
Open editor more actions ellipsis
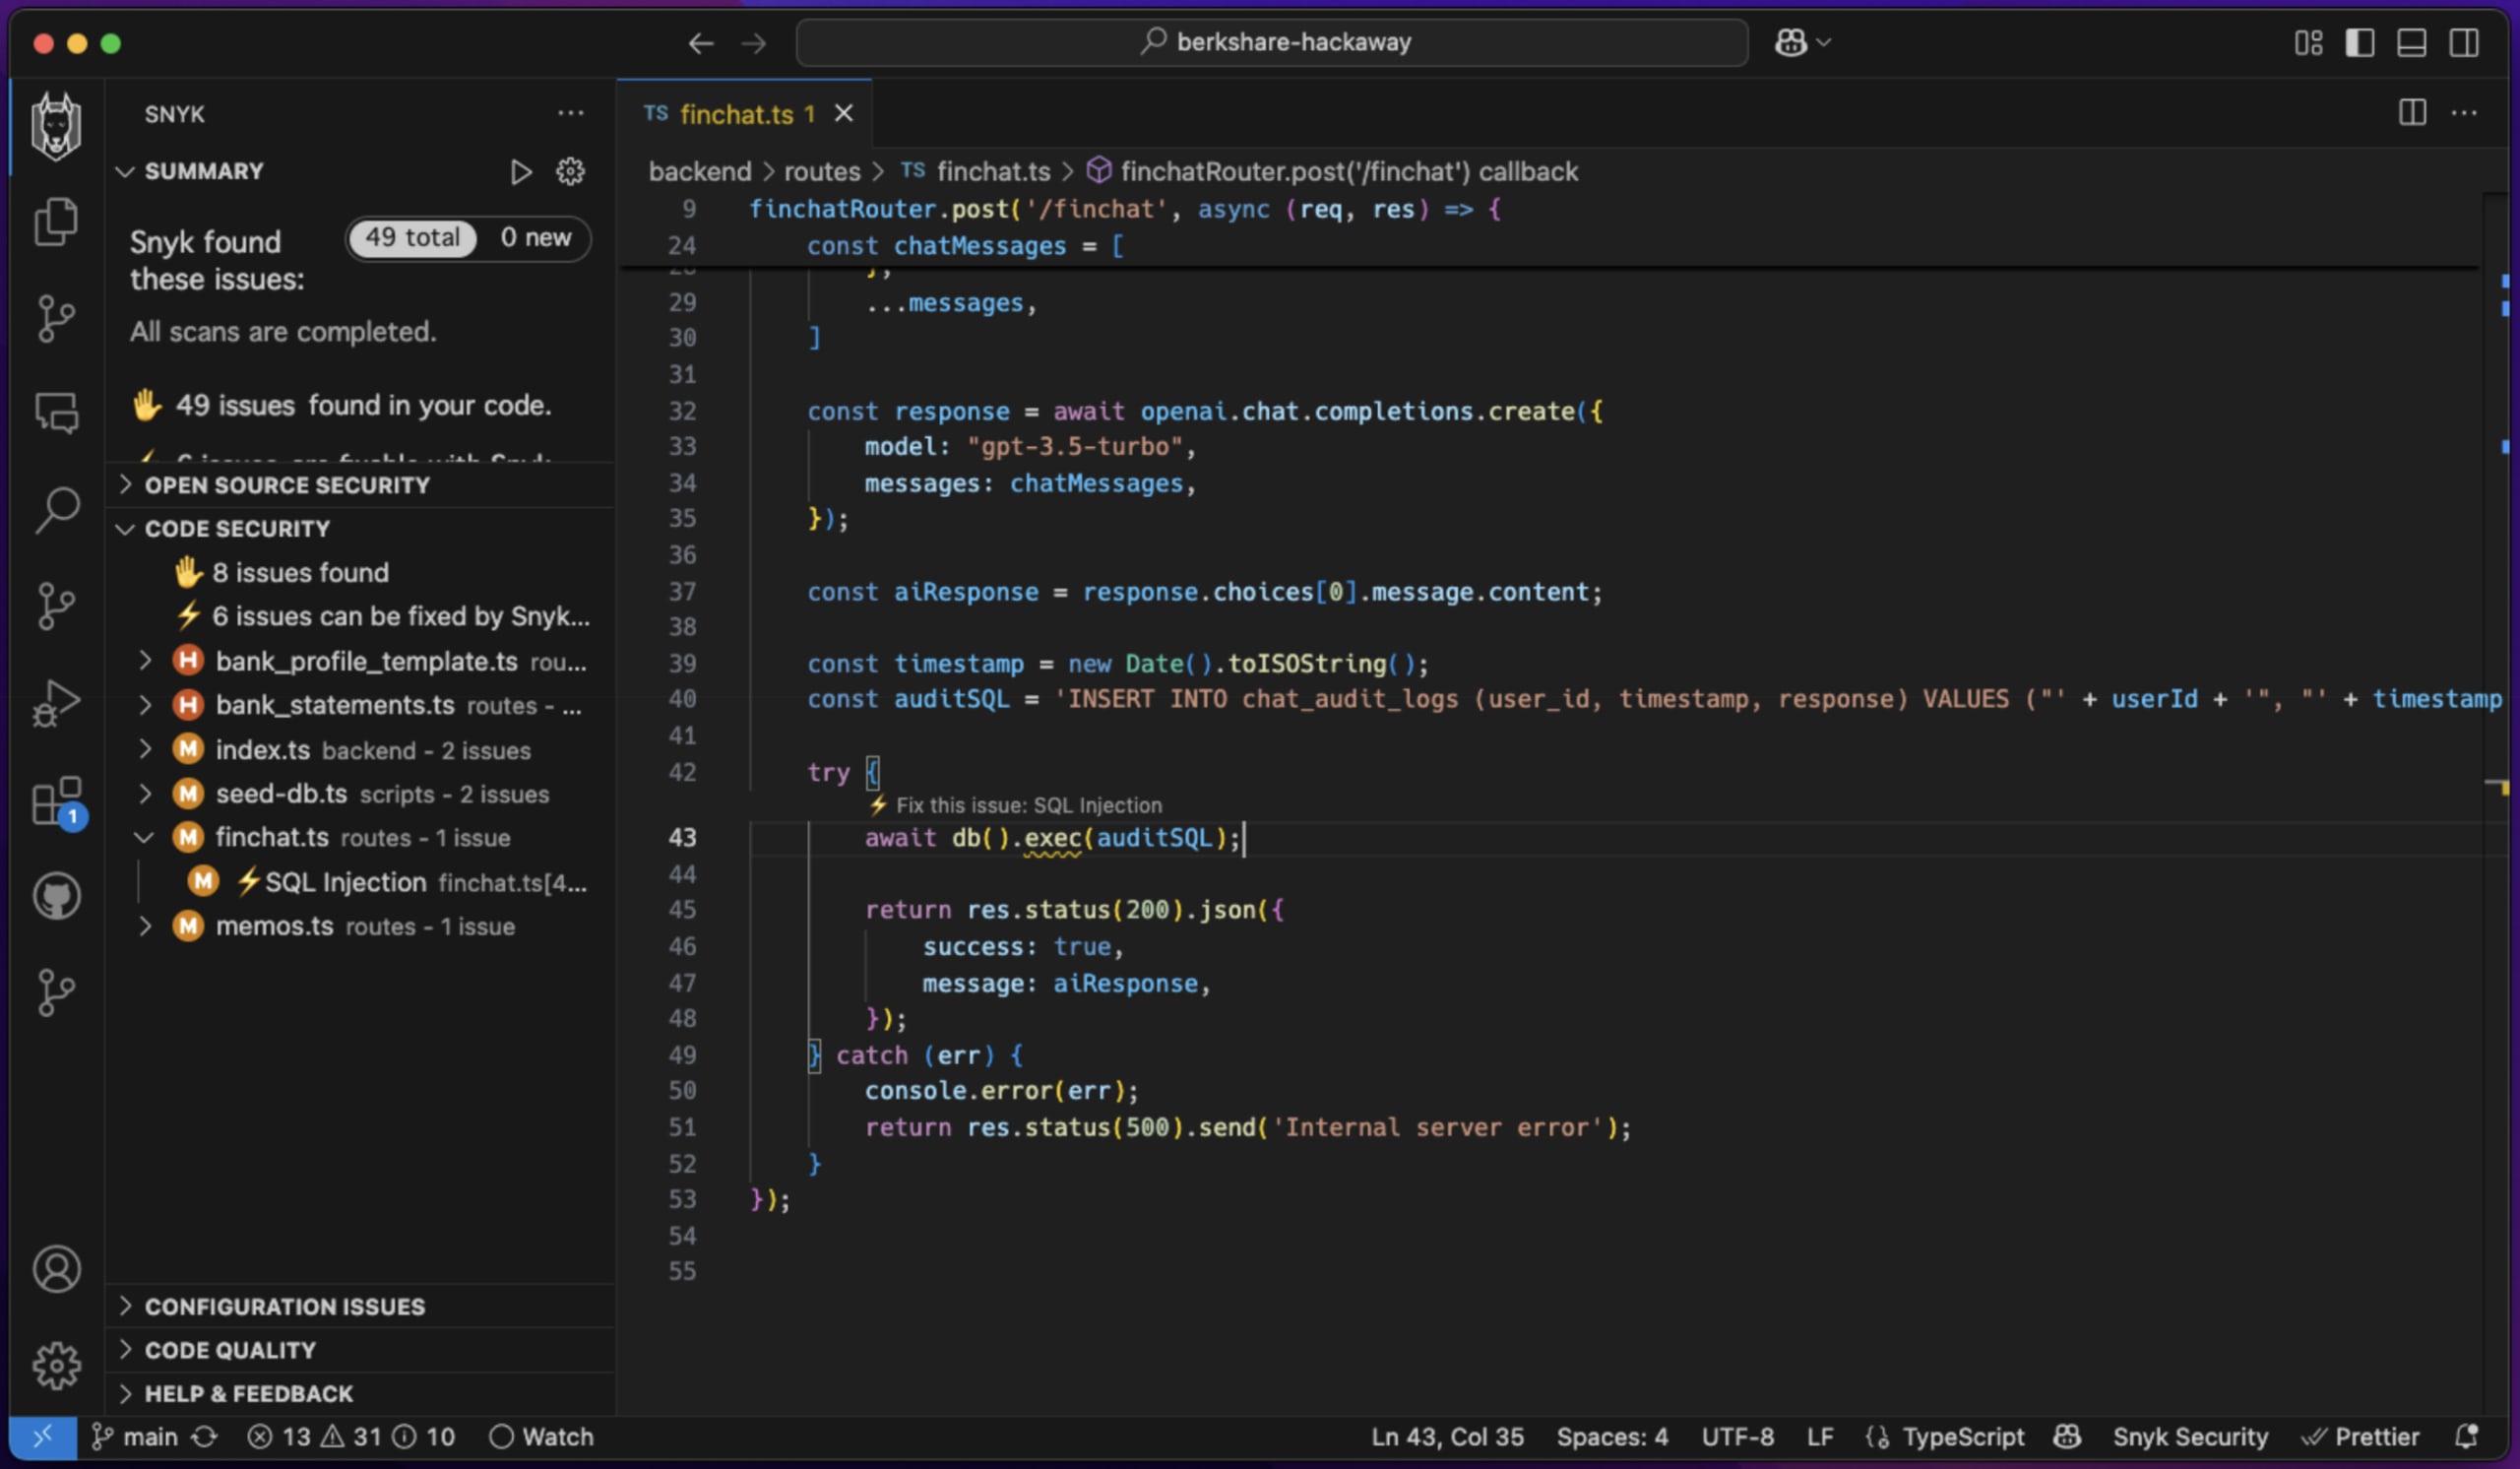click(x=2464, y=113)
